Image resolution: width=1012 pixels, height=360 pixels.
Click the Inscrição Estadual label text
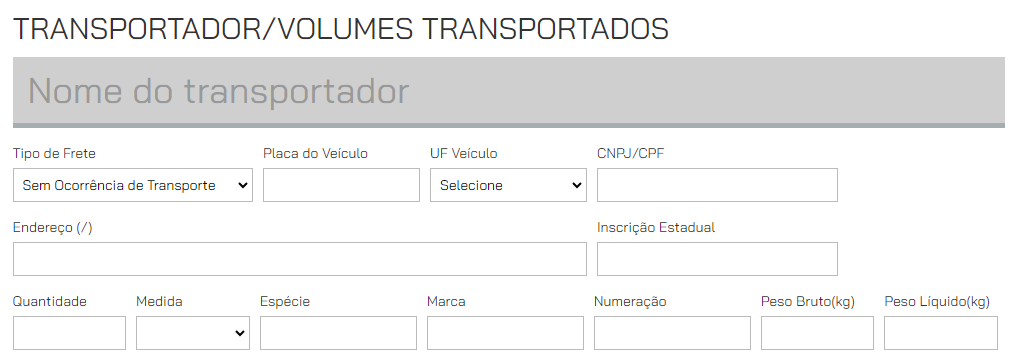[656, 228]
